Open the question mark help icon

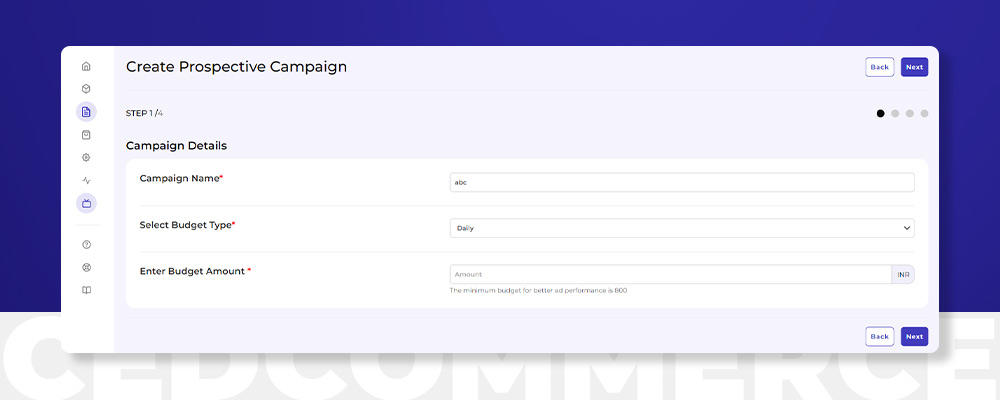pyautogui.click(x=86, y=244)
